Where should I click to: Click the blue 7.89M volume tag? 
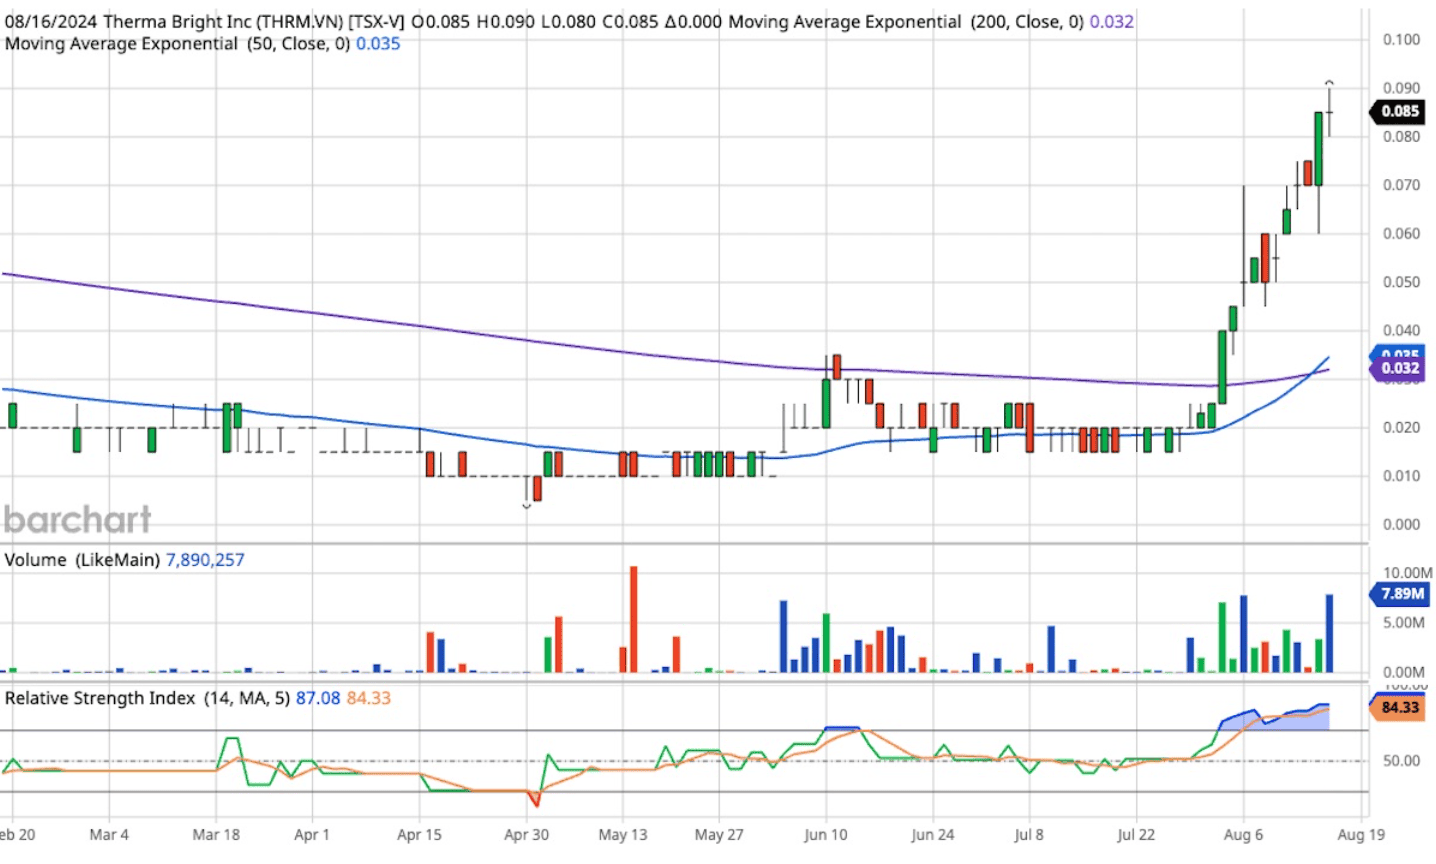coord(1401,594)
